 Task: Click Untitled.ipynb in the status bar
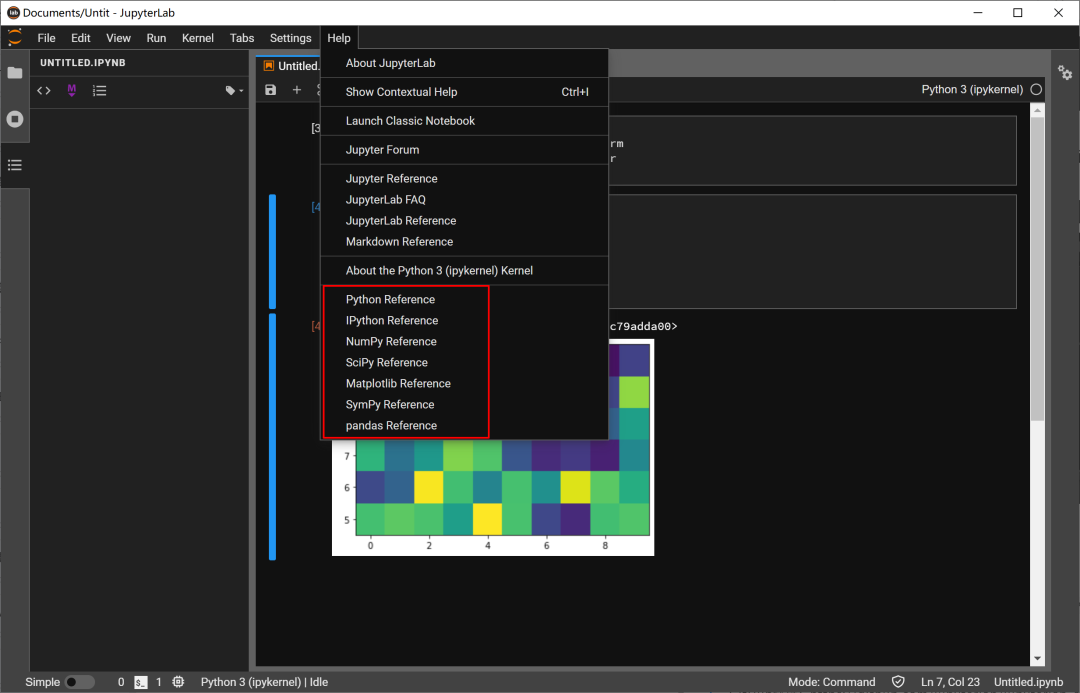coord(1028,682)
